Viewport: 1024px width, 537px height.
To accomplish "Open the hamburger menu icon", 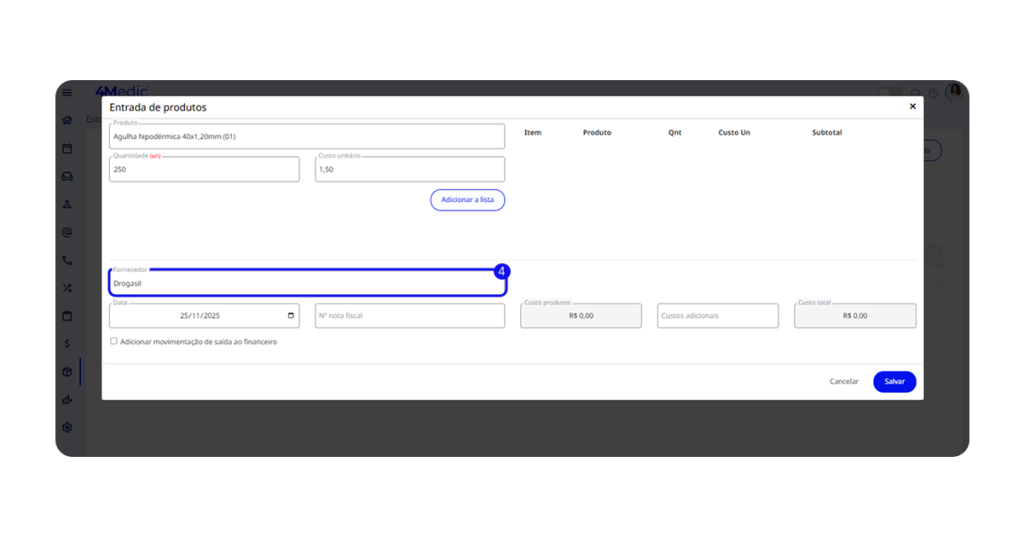I will click(67, 93).
